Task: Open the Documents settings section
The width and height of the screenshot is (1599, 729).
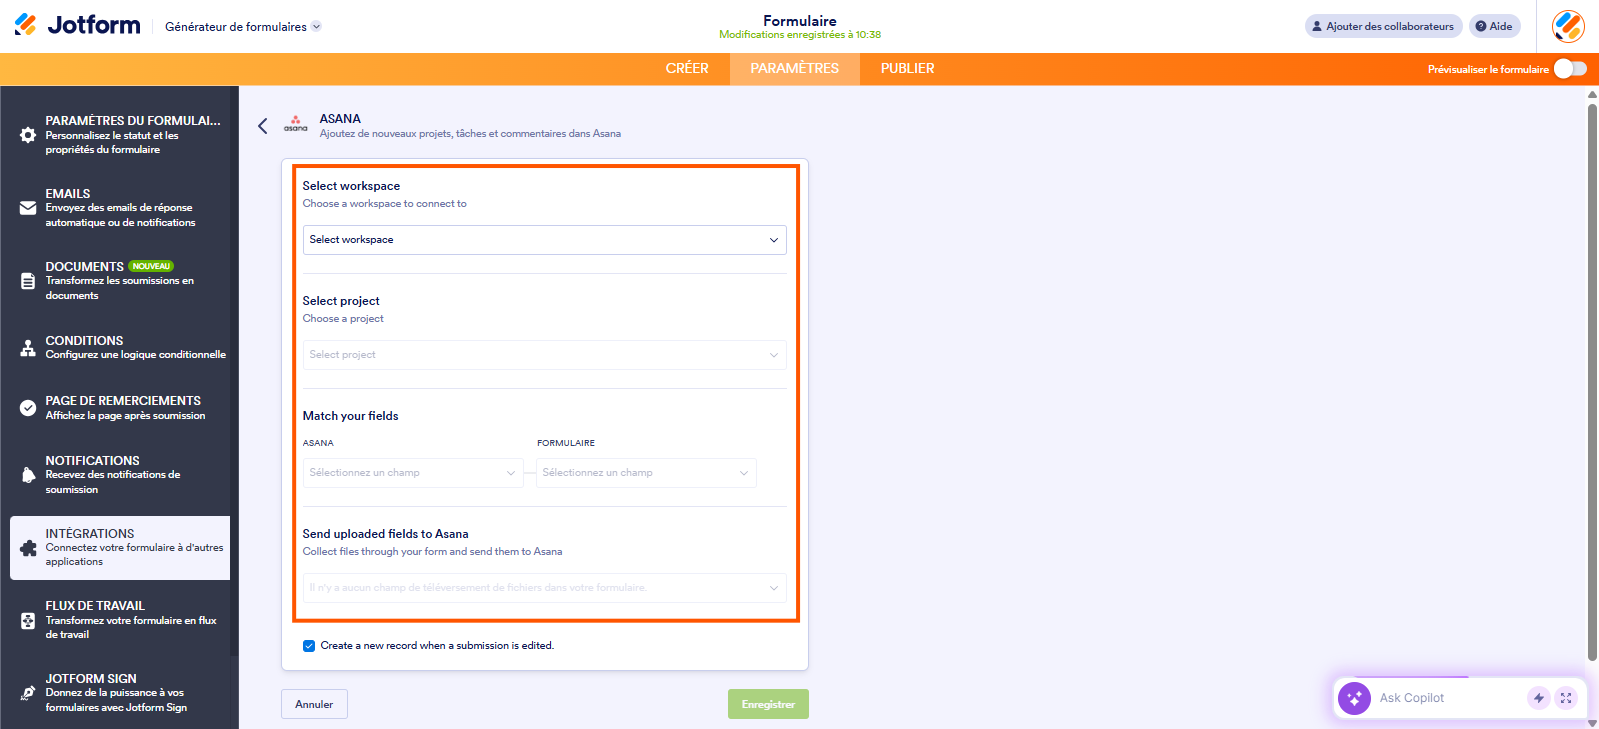Action: [x=120, y=281]
